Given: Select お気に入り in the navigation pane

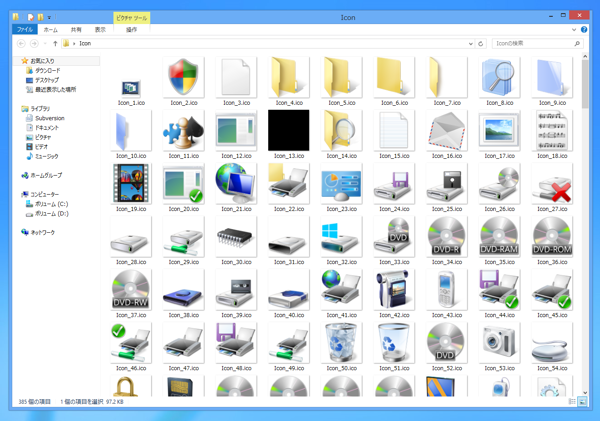Looking at the screenshot, I should coord(42,61).
